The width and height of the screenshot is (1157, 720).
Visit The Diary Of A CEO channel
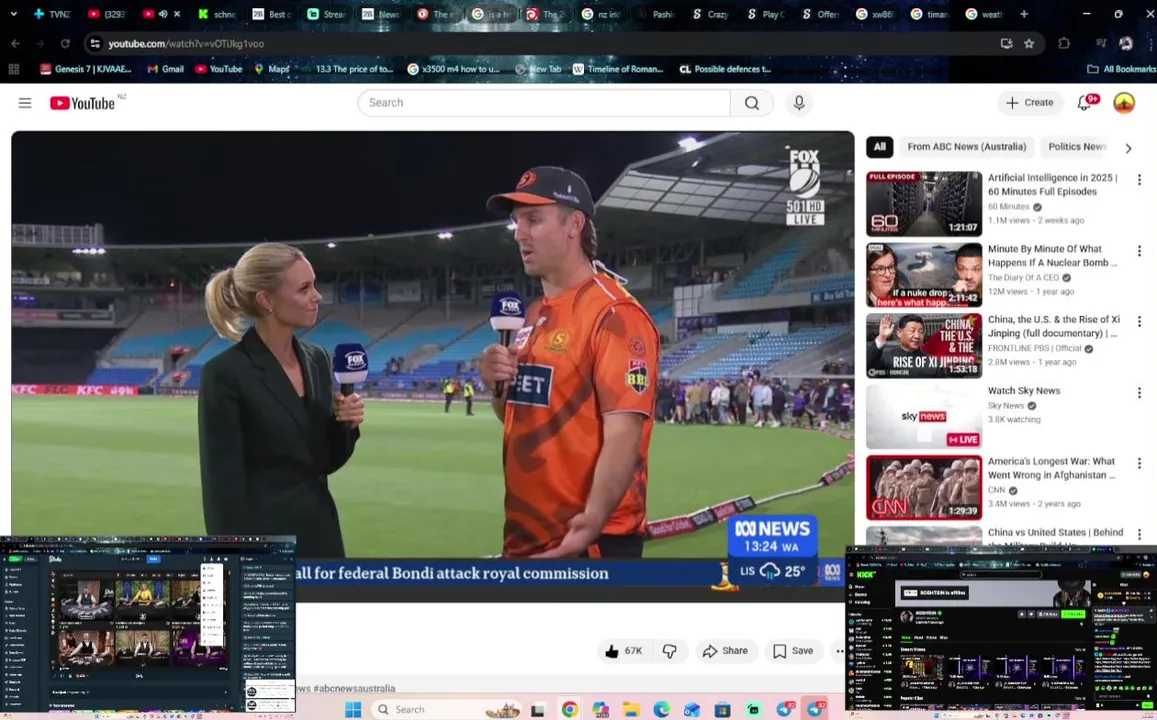point(1023,278)
